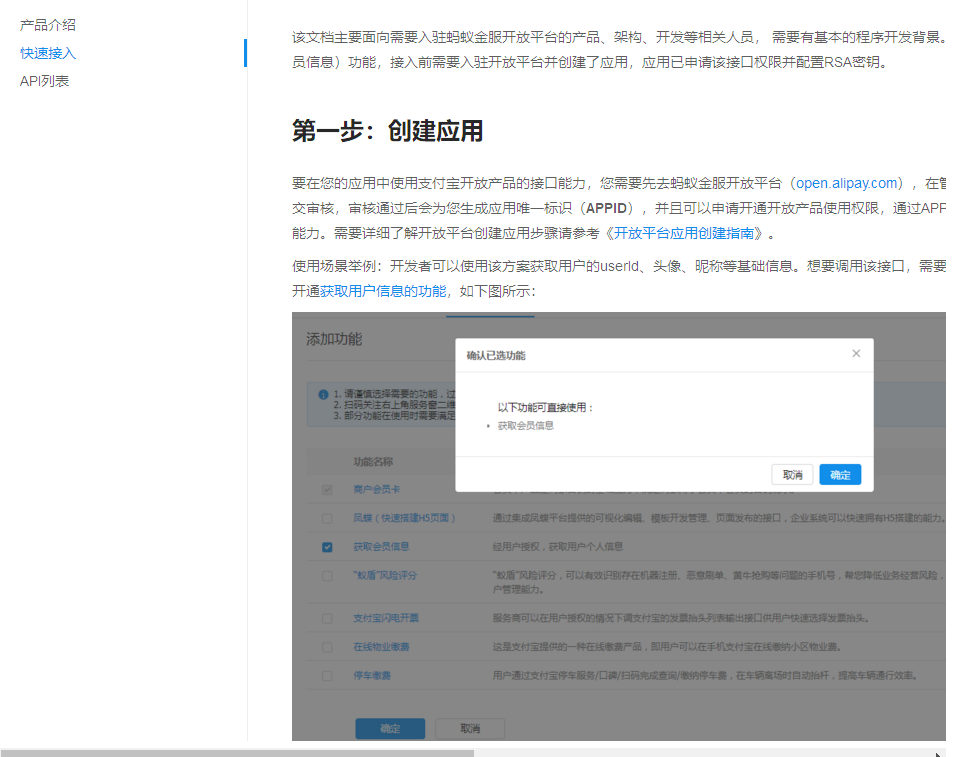Click the horizontal scrollbar thumb
The image size is (953, 757).
coord(237,753)
